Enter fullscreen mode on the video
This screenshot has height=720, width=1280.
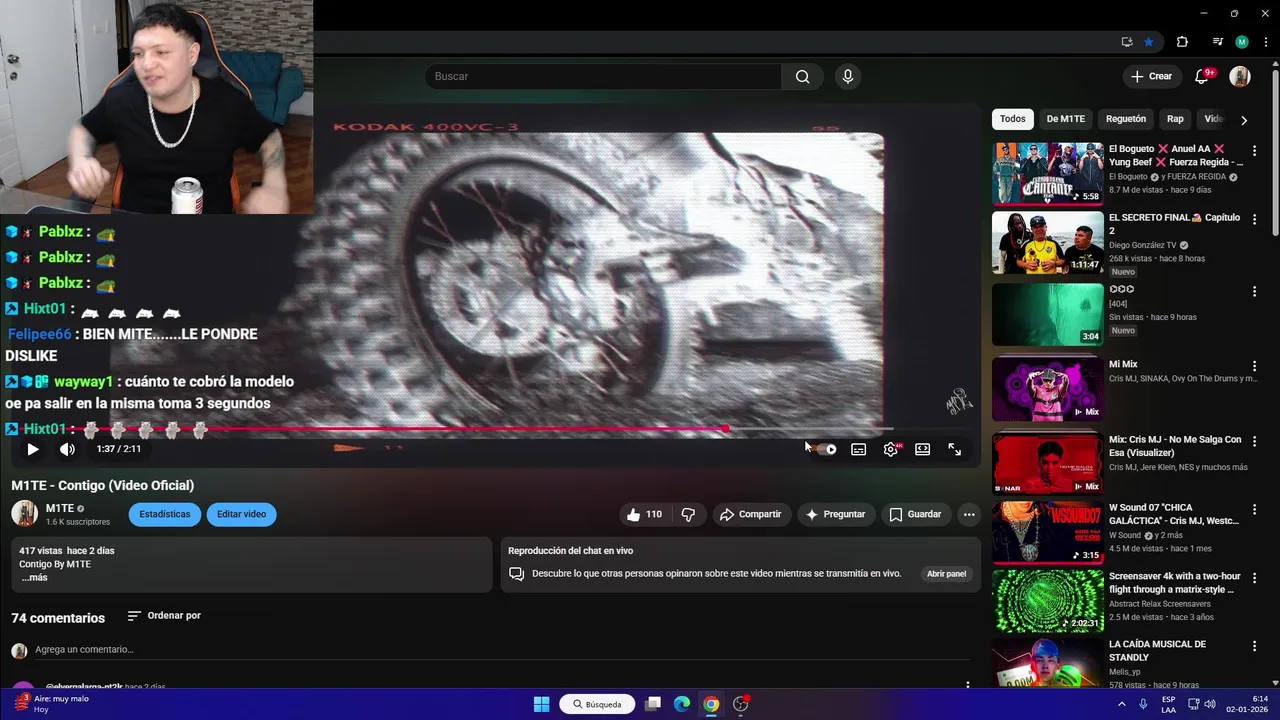point(954,450)
